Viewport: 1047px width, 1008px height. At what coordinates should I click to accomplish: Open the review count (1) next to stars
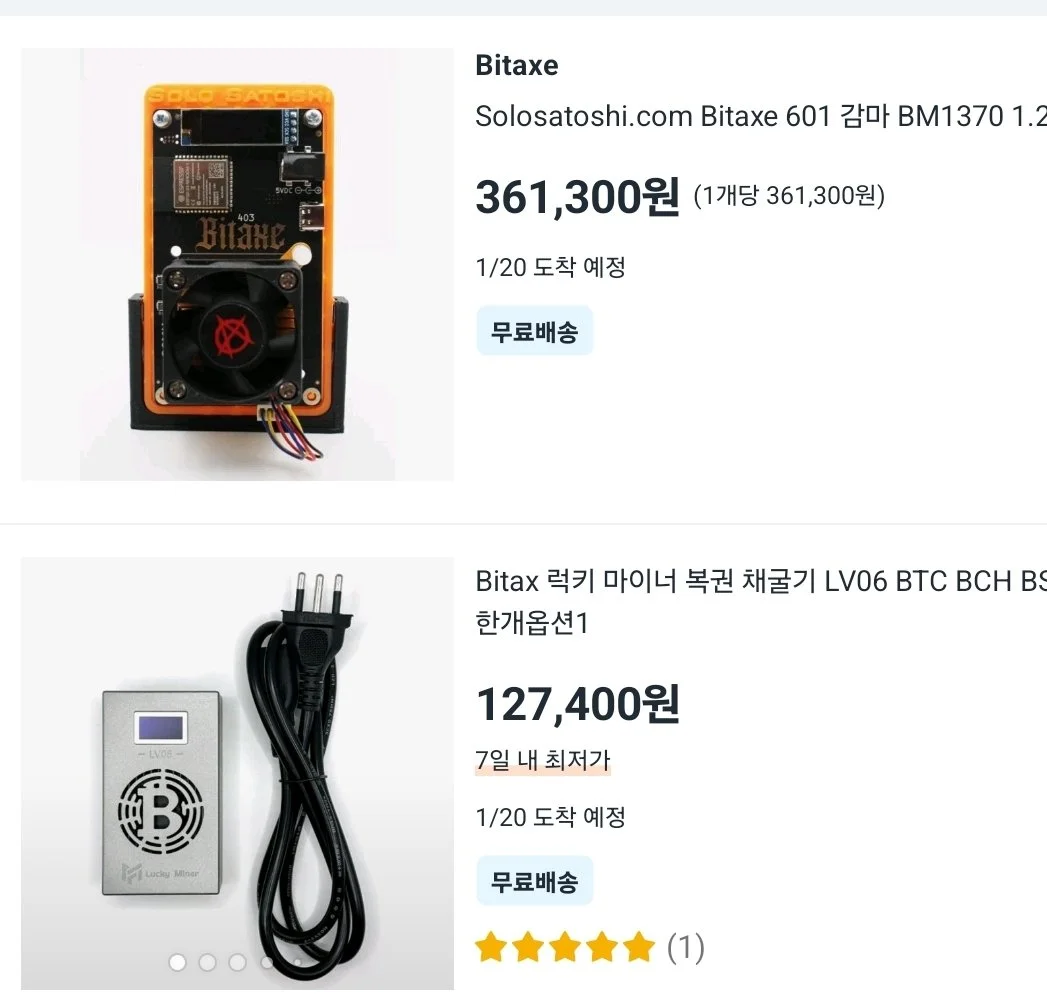(x=686, y=947)
